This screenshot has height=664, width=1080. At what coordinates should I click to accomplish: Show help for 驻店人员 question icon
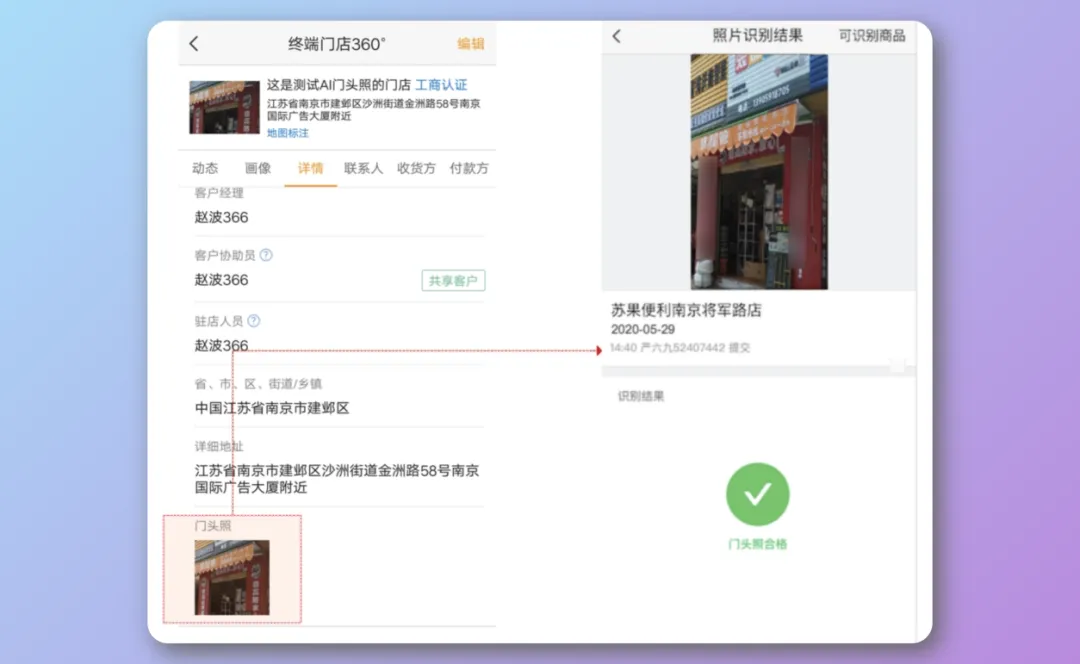click(x=253, y=321)
